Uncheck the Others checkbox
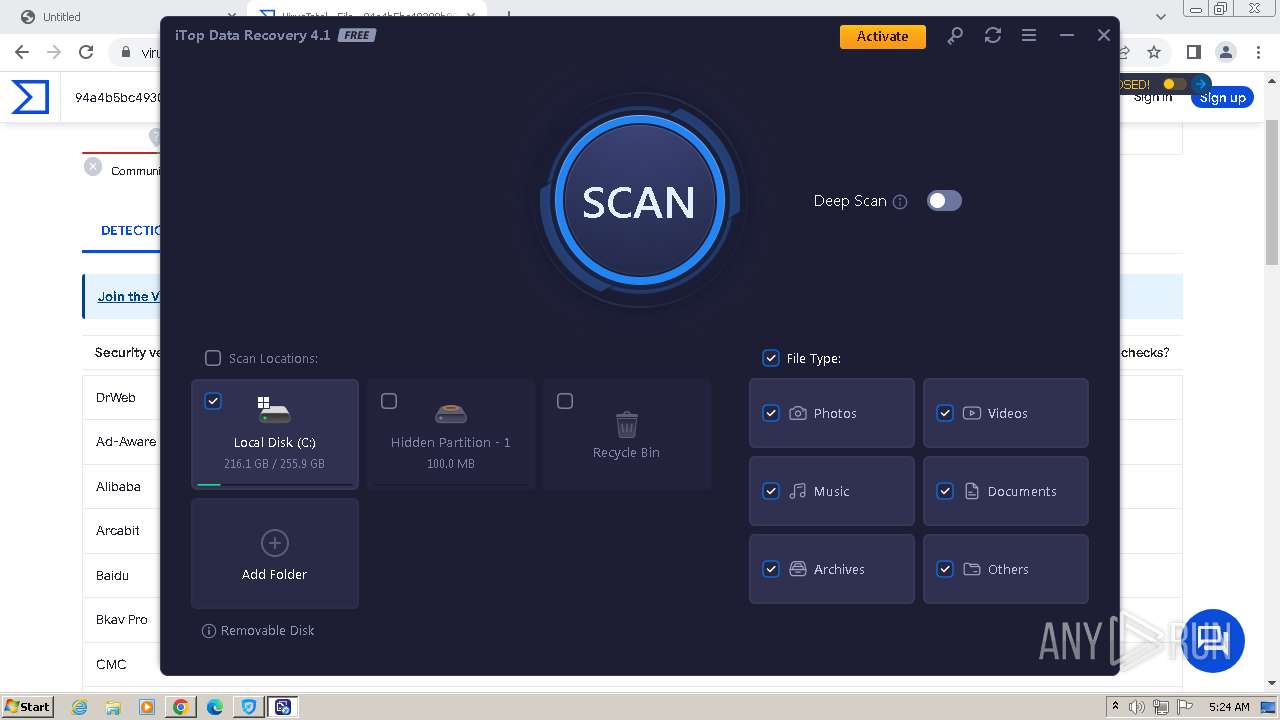This screenshot has height=720, width=1280. tap(945, 569)
